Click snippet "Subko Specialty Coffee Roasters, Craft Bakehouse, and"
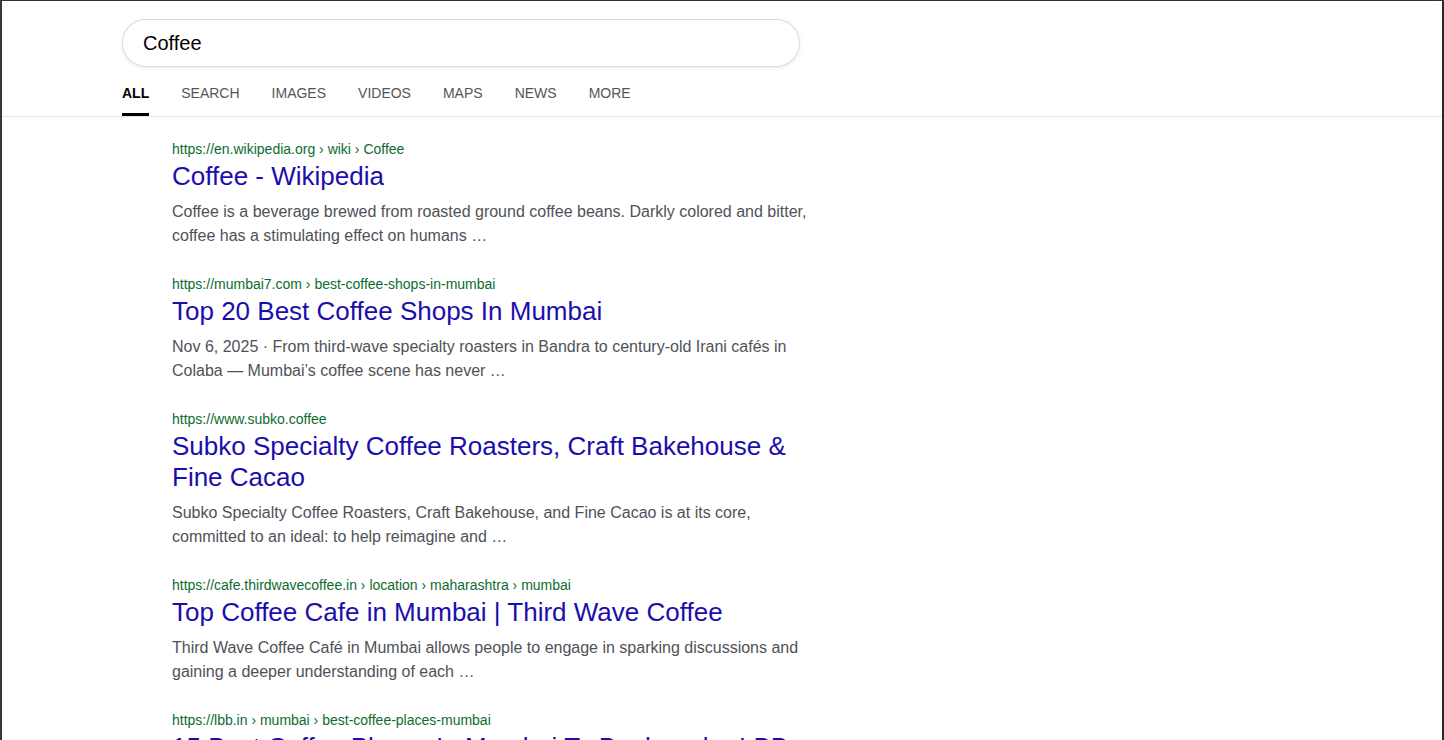Viewport: 1444px width, 740px height. 461,525
